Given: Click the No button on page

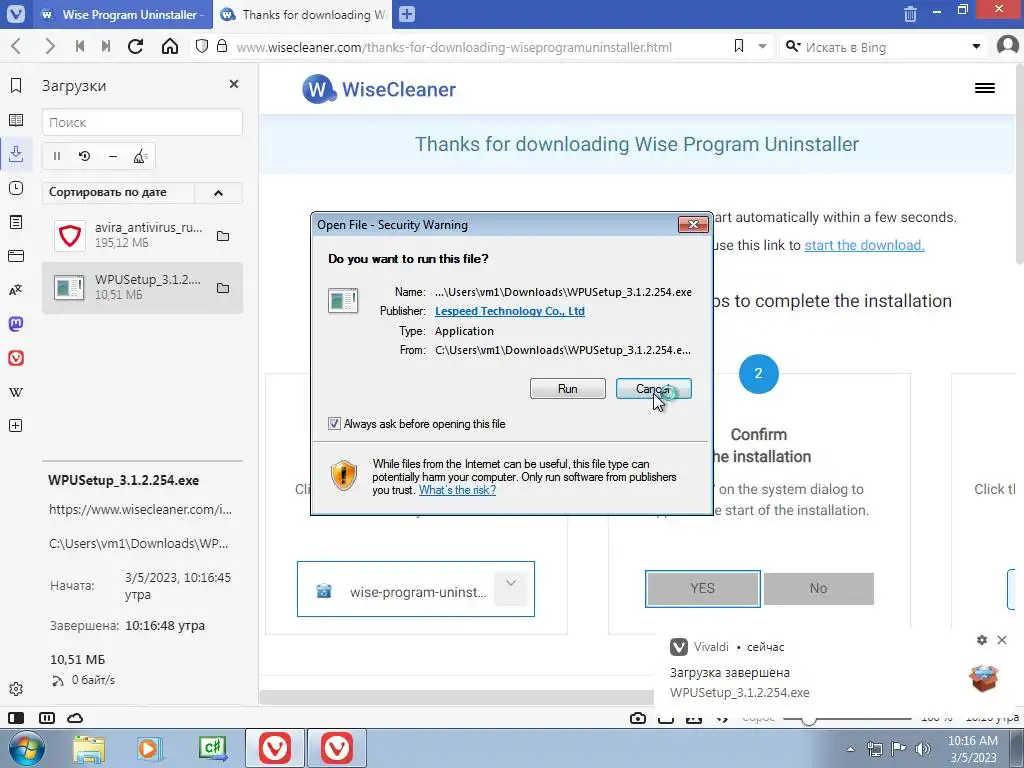Looking at the screenshot, I should [x=818, y=588].
